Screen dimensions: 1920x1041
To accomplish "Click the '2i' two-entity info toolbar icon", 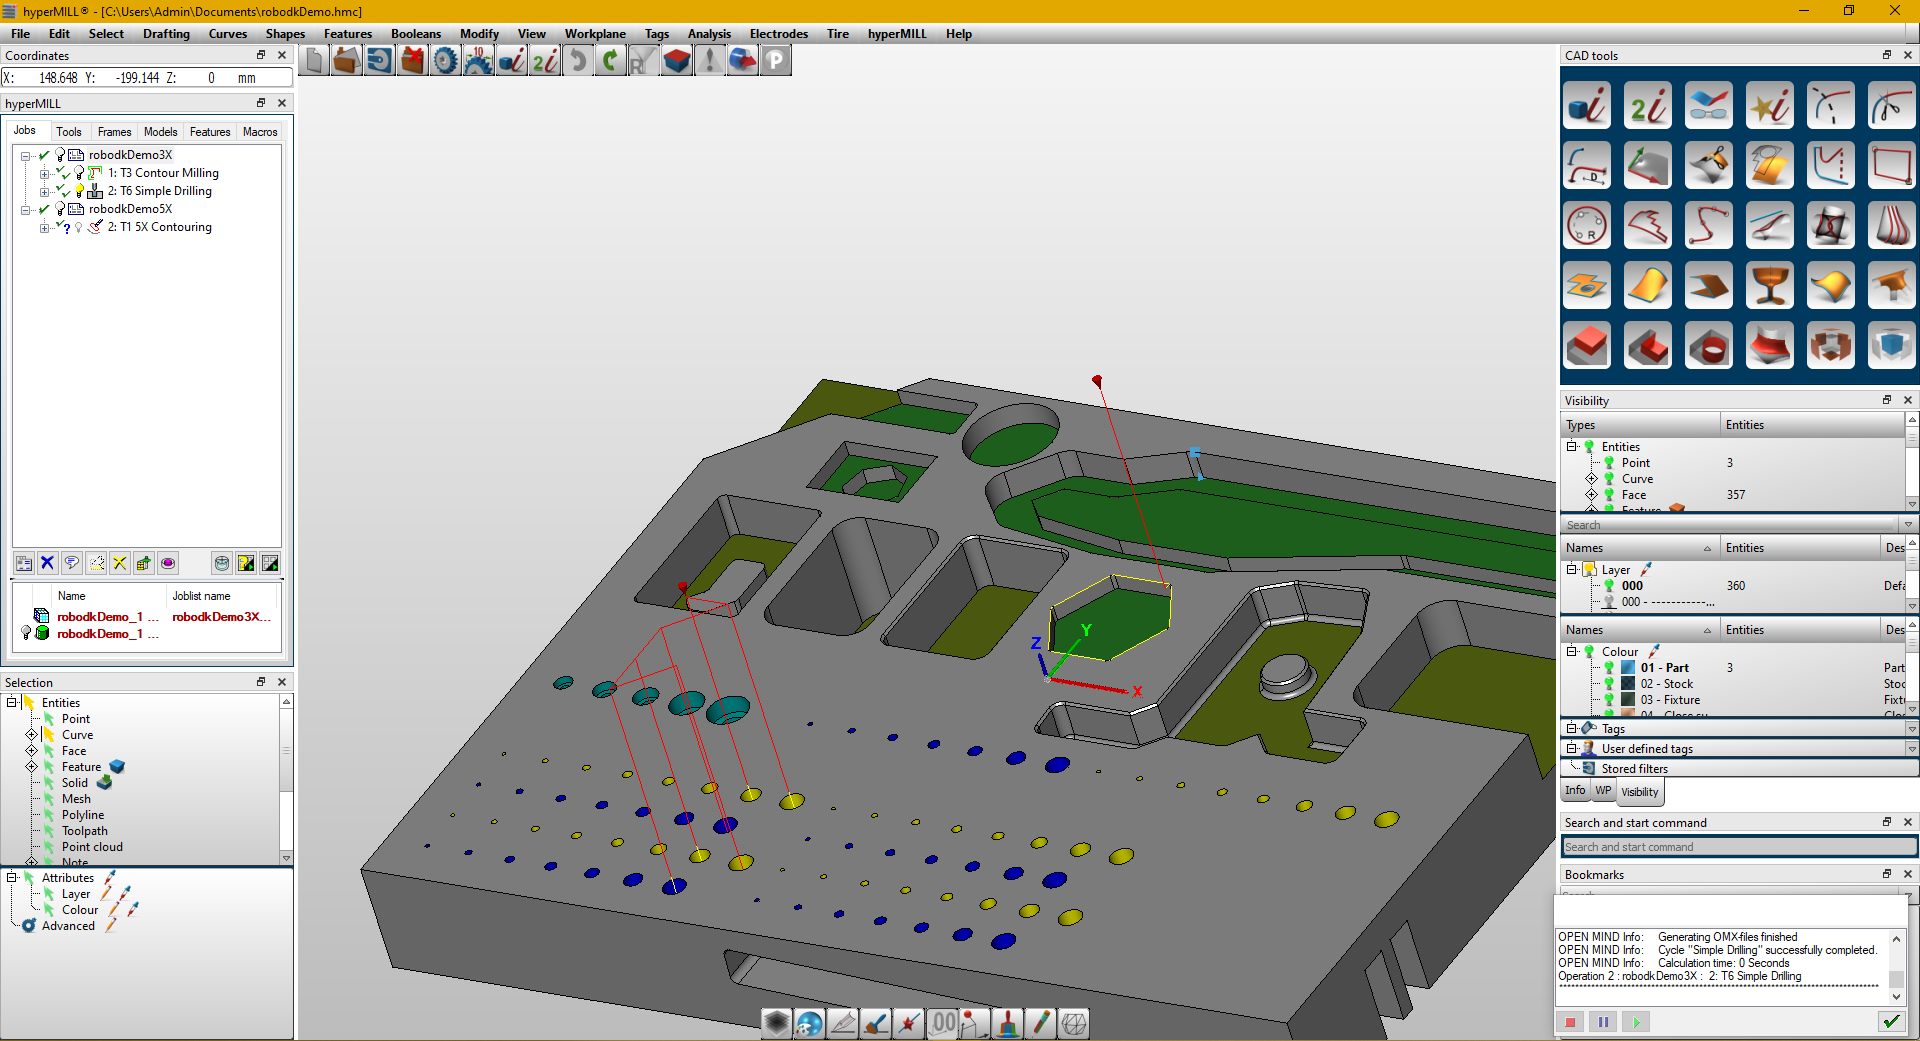I will click(x=545, y=61).
